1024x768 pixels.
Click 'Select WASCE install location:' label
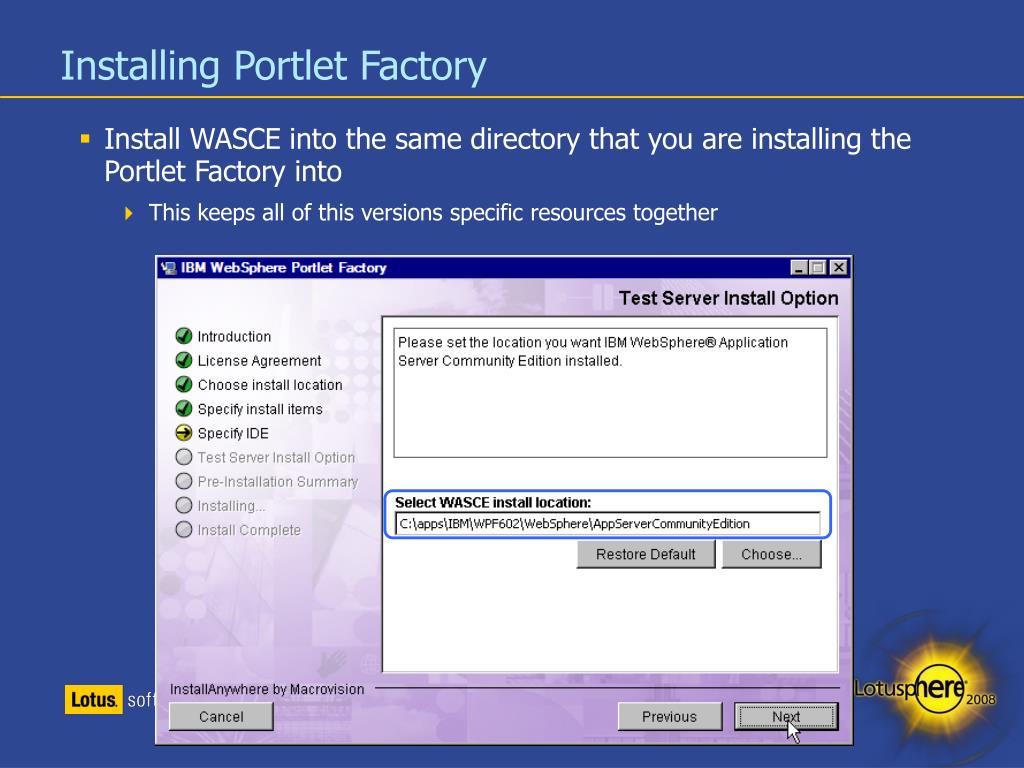coord(493,502)
